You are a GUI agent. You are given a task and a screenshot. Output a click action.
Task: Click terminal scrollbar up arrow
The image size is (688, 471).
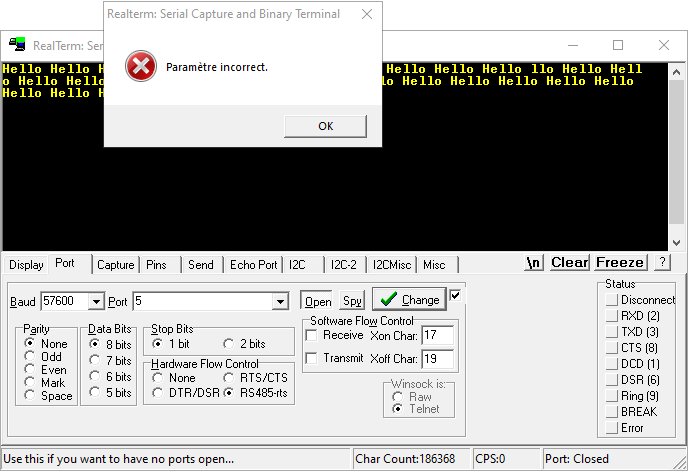pyautogui.click(x=676, y=72)
